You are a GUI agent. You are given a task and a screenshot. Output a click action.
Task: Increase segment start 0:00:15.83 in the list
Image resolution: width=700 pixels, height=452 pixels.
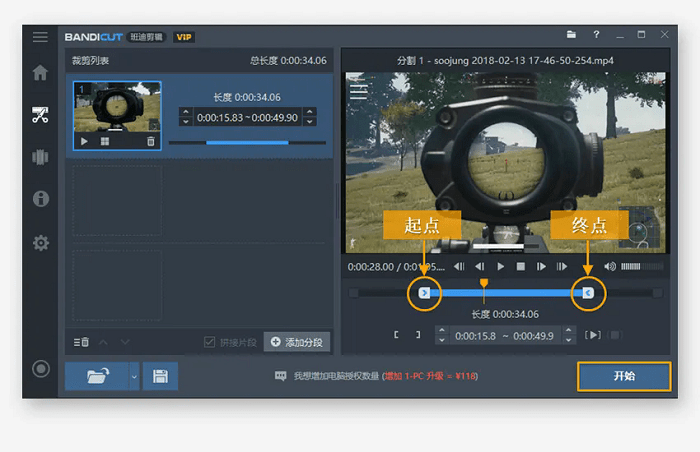tap(186, 112)
